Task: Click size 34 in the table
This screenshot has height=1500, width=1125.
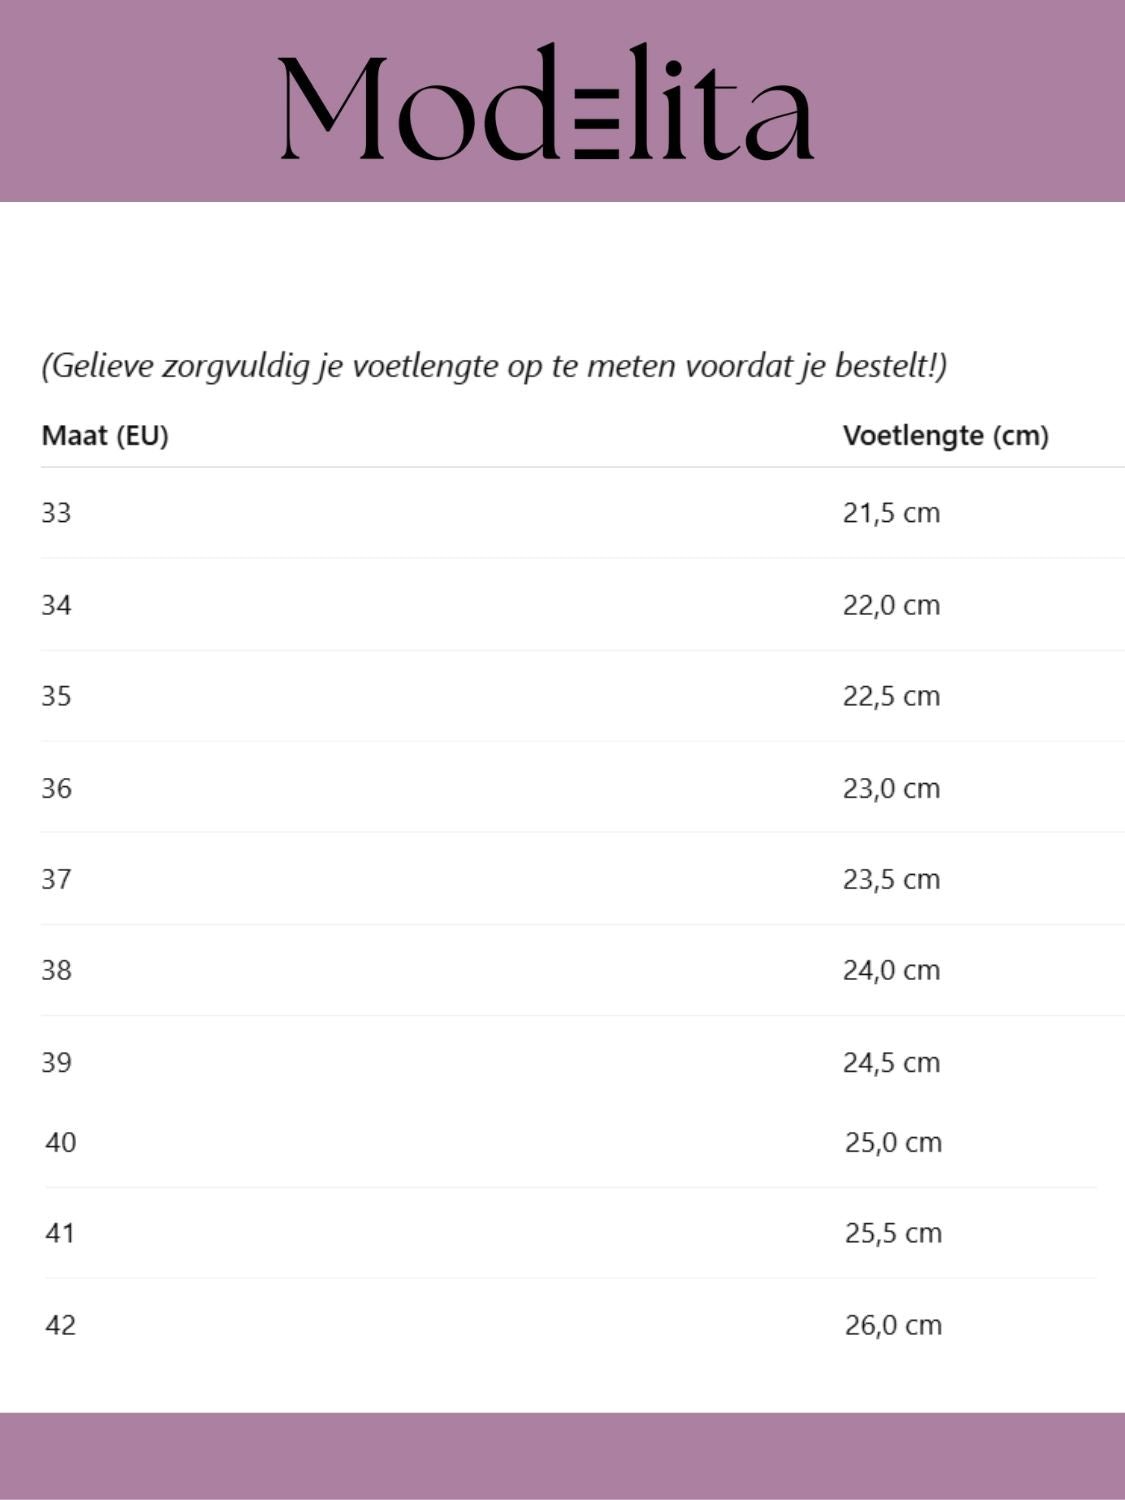Action: tap(57, 605)
